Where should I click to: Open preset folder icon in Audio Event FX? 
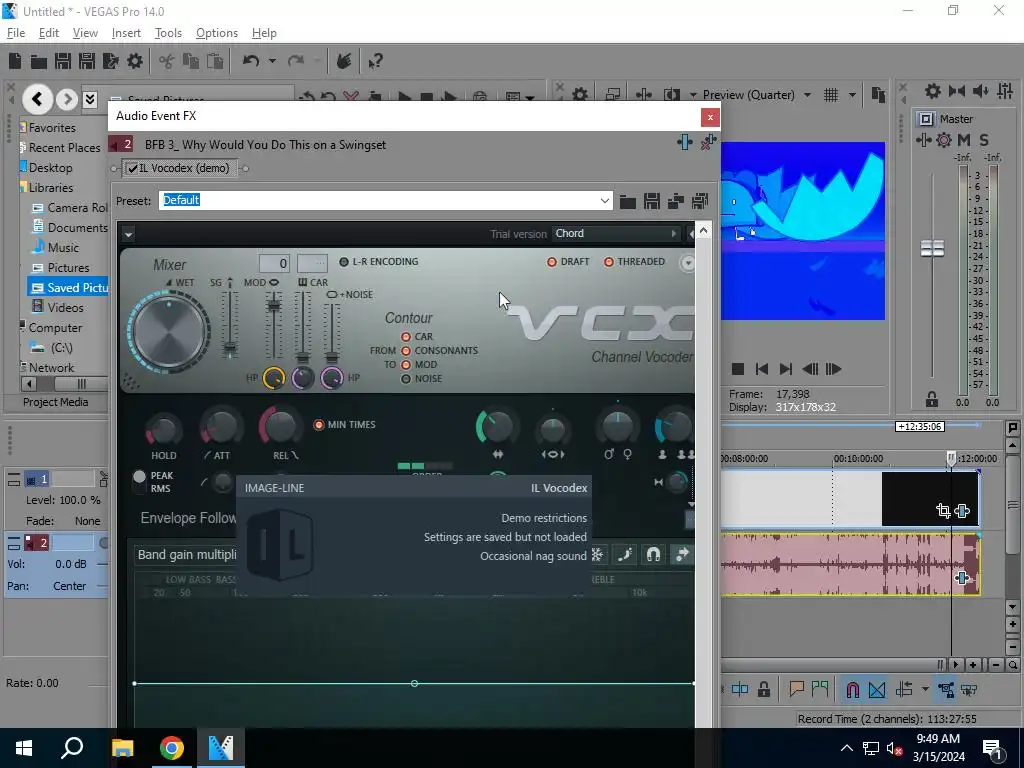click(628, 201)
